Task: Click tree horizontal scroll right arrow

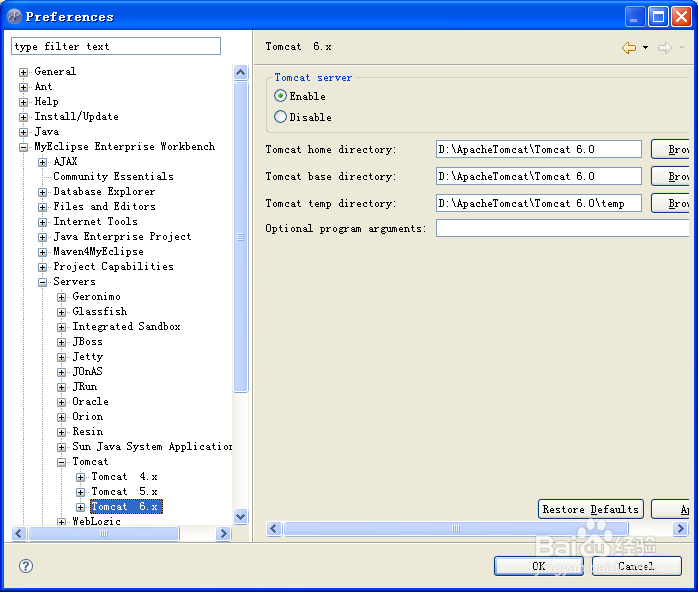Action: [223, 533]
